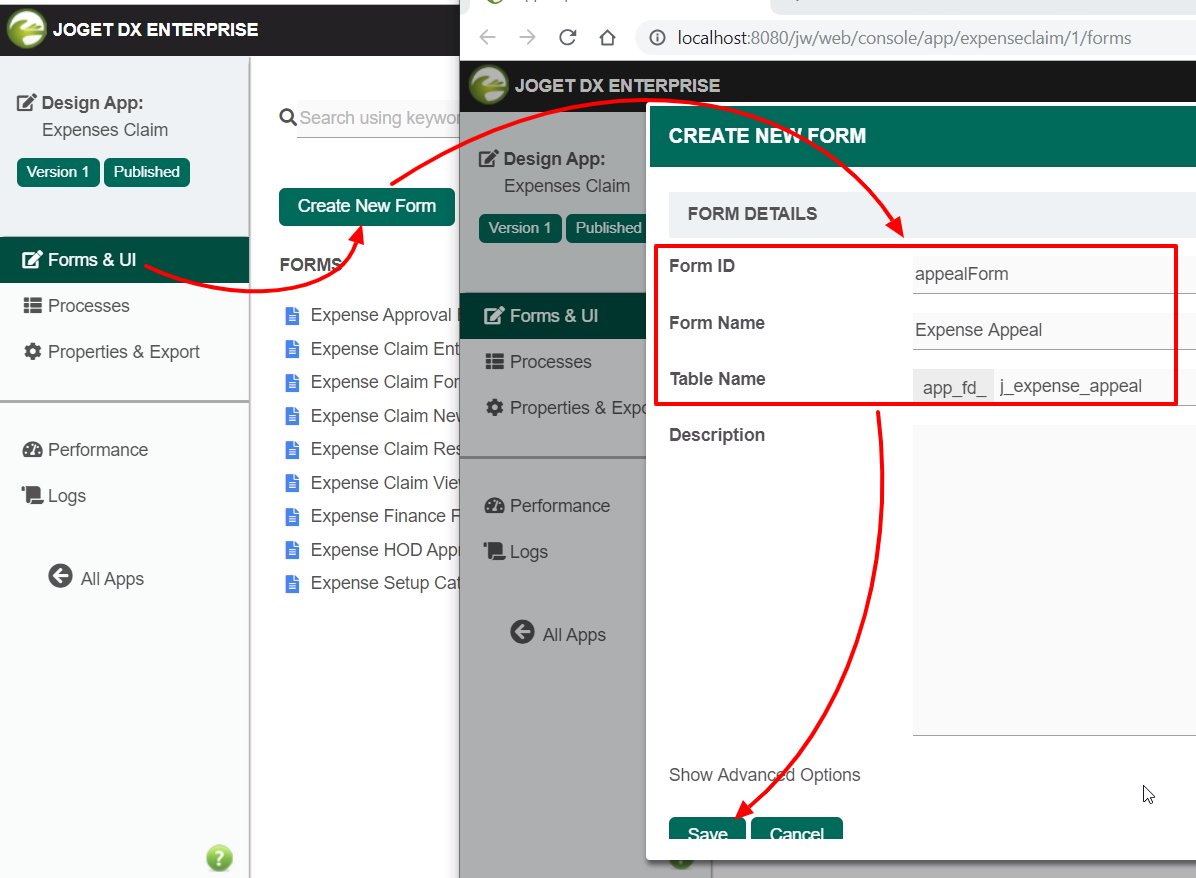Click the site info icon in address bar
Image resolution: width=1196 pixels, height=878 pixels.
[x=657, y=38]
